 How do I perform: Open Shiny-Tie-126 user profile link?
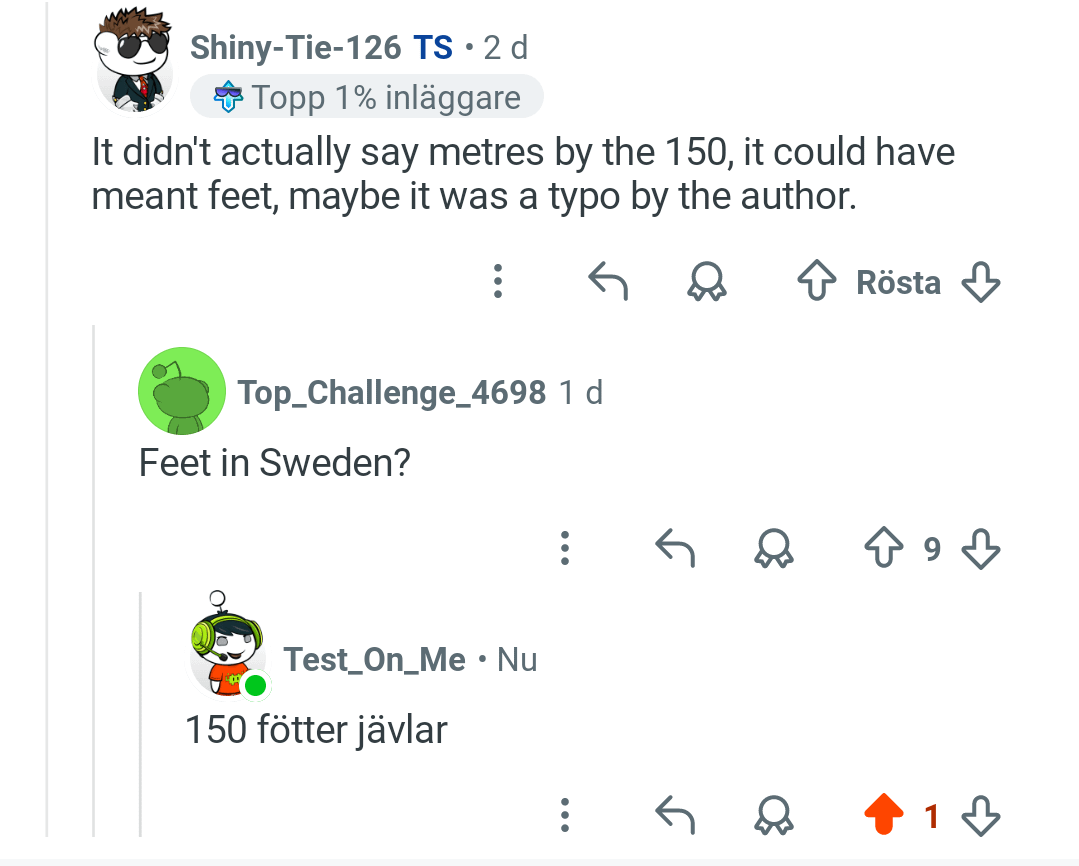(x=295, y=47)
